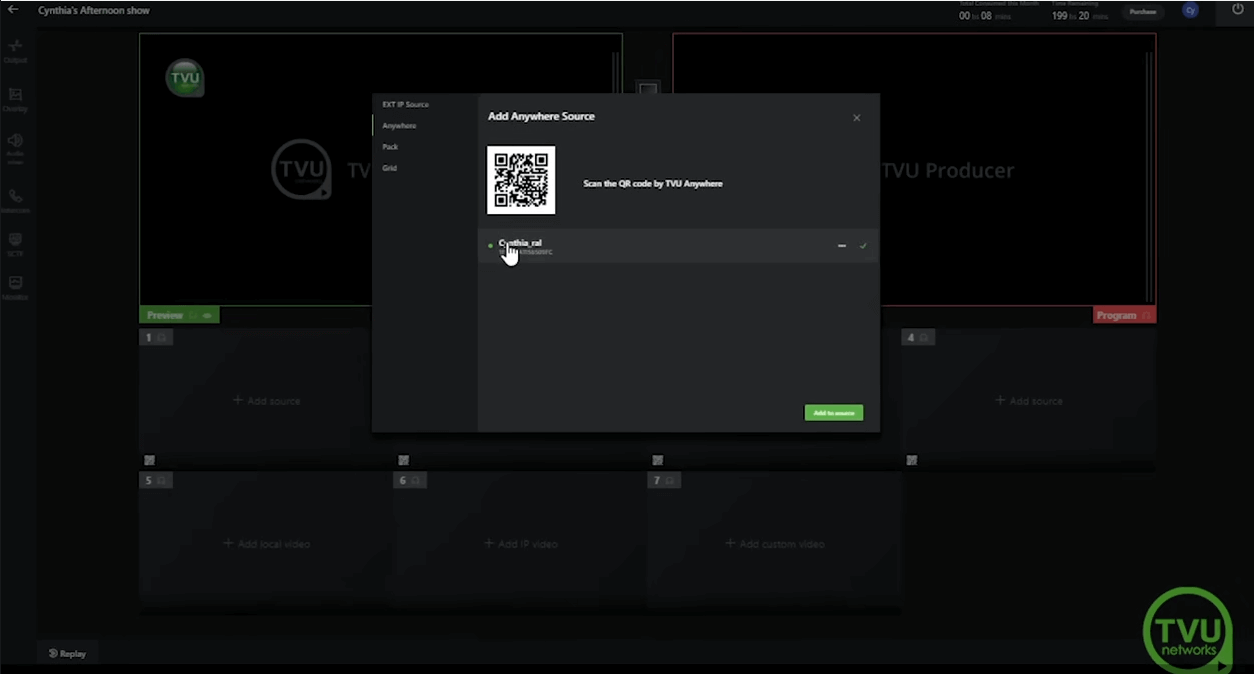Add IP video to slot 6

(521, 544)
